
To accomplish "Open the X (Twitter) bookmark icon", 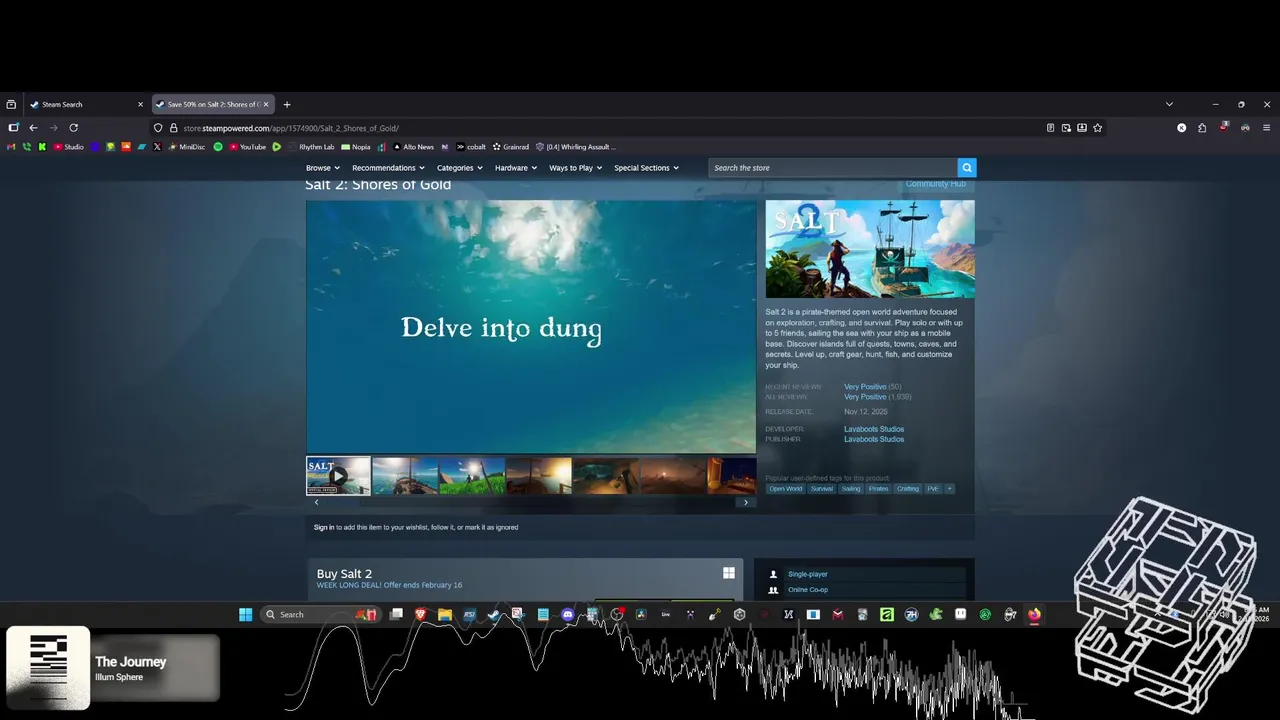I will click(x=157, y=147).
